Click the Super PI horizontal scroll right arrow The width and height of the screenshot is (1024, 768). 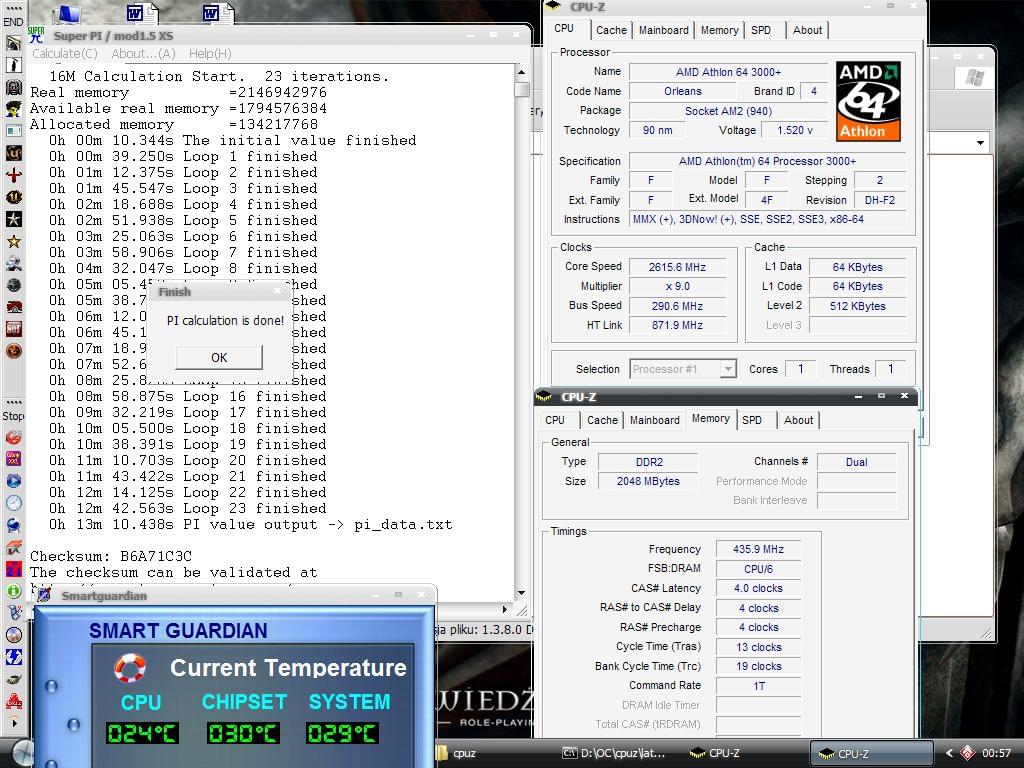504,609
